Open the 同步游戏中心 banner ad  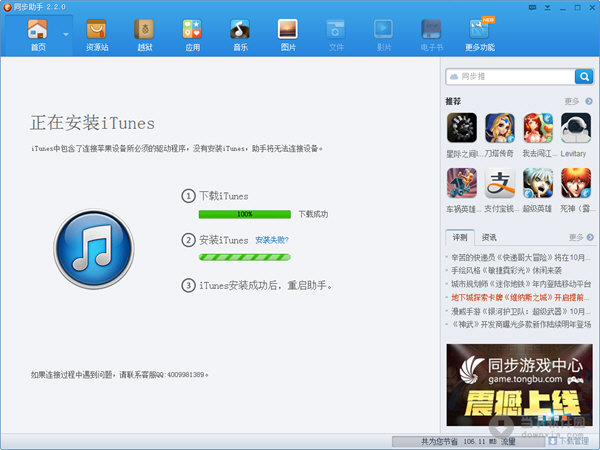coord(520,385)
